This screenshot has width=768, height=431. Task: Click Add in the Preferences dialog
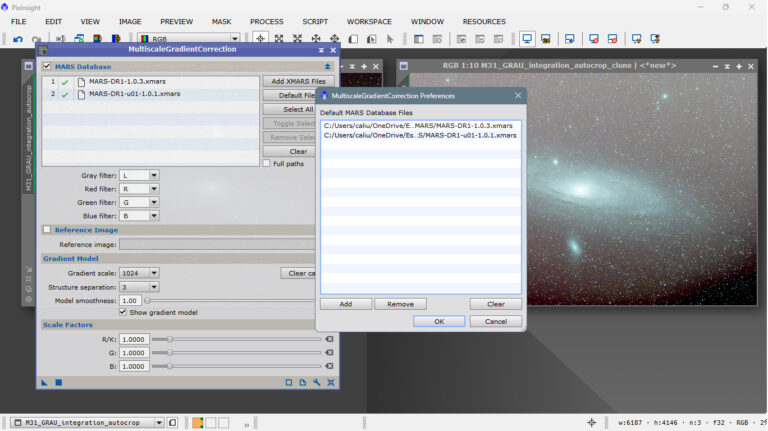346,304
